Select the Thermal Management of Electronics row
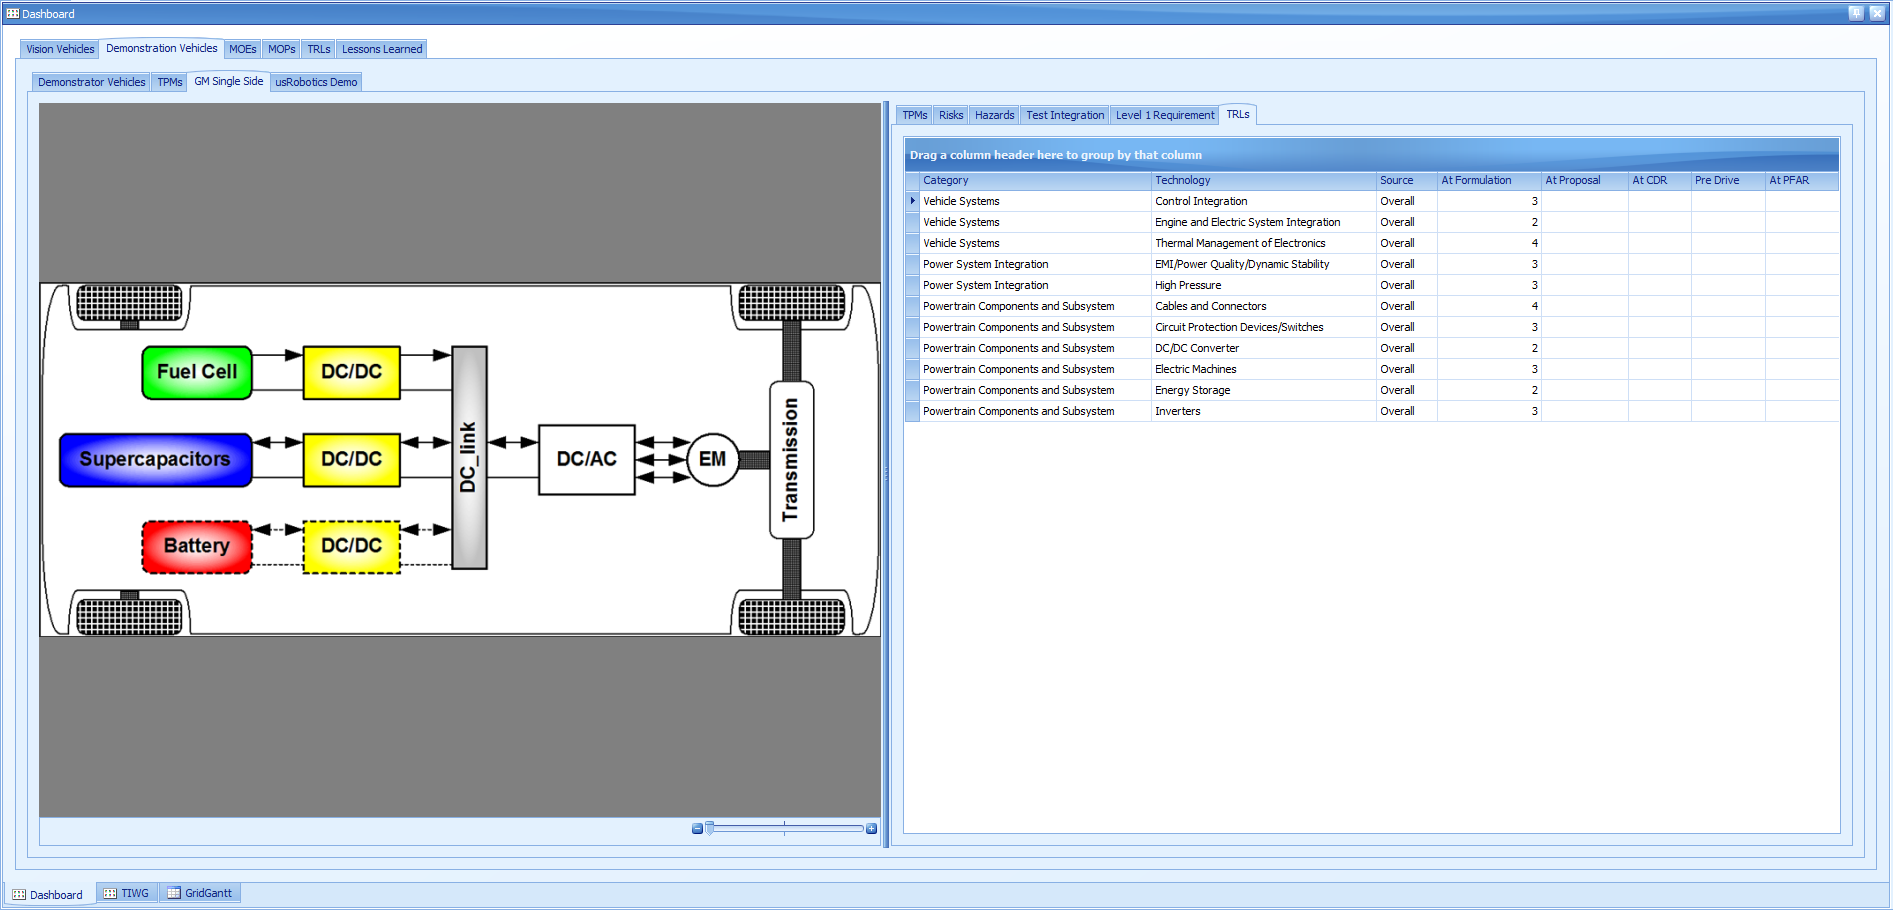This screenshot has width=1893, height=910. tap(1372, 243)
